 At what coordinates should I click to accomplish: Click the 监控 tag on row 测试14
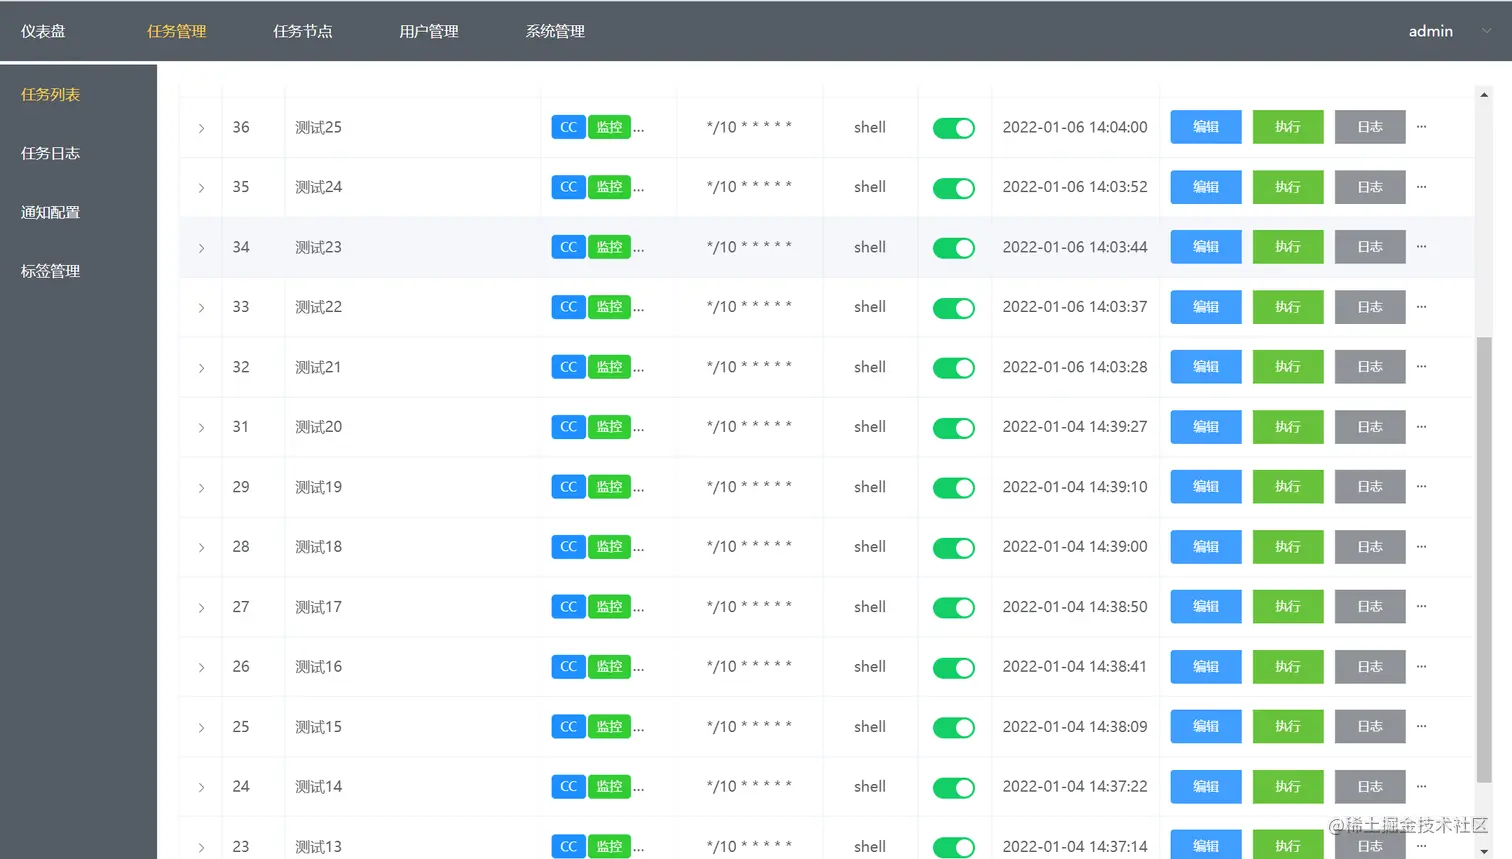[609, 787]
